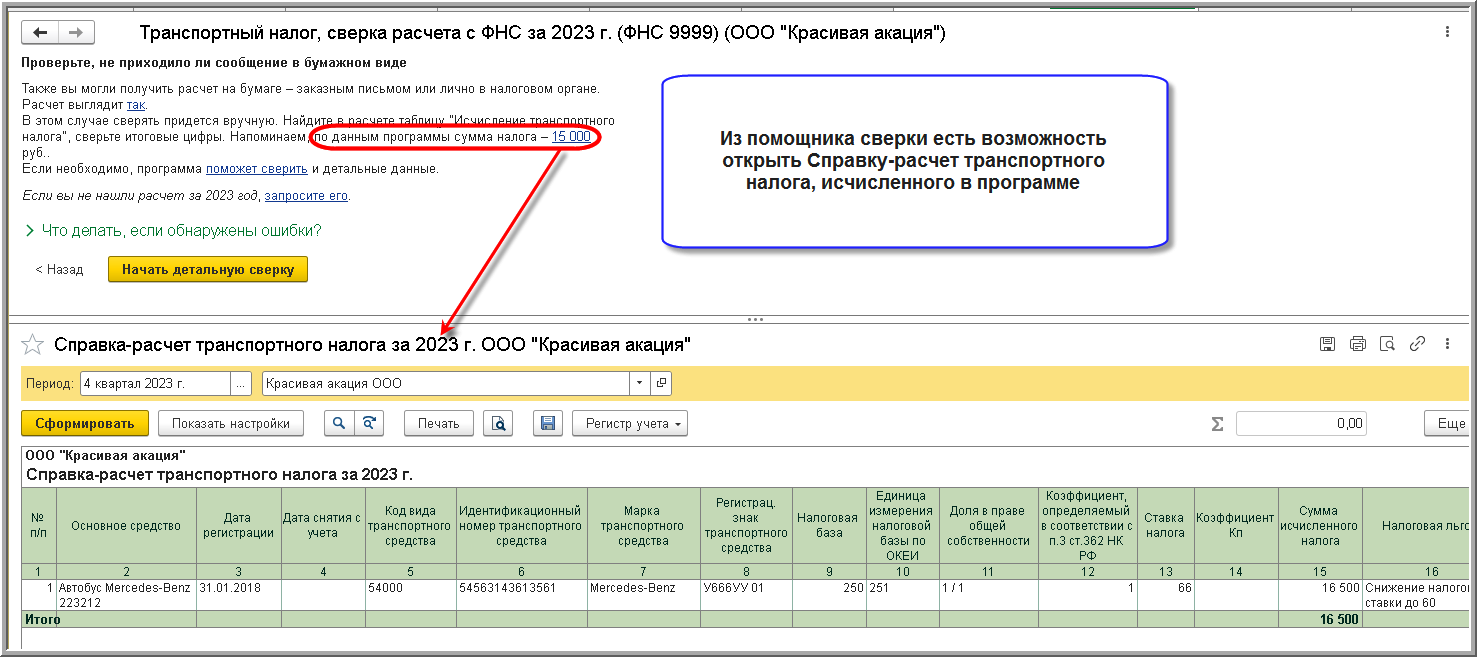Select the ownership share cell '1 / 1'
The image size is (1477, 657).
click(x=989, y=595)
